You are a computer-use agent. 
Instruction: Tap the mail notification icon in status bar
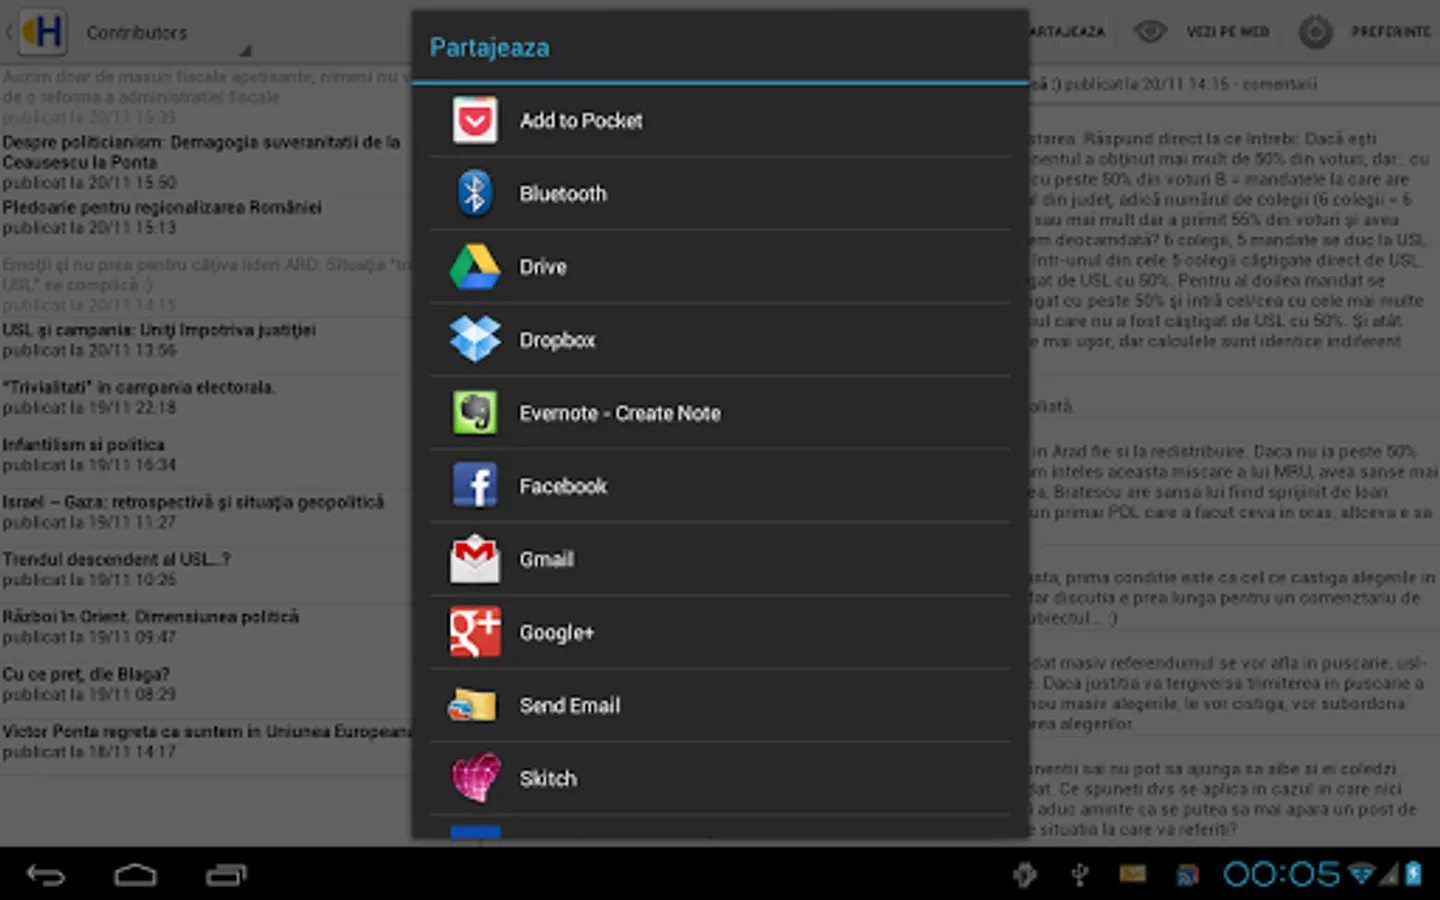coord(1132,874)
